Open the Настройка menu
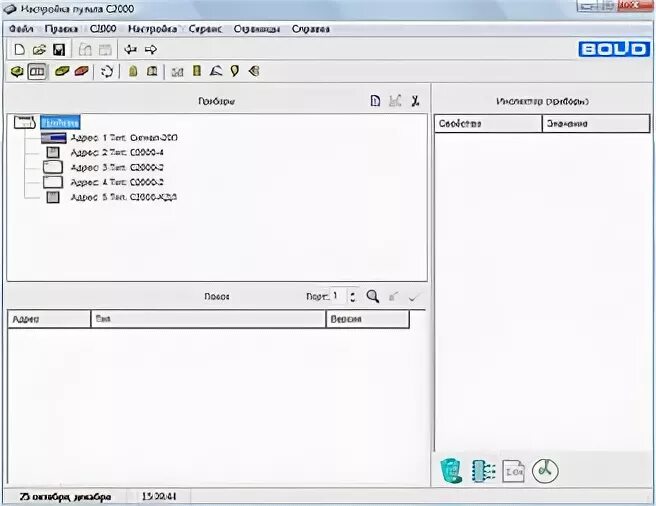Screen dimensions: 656x506 pos(152,29)
